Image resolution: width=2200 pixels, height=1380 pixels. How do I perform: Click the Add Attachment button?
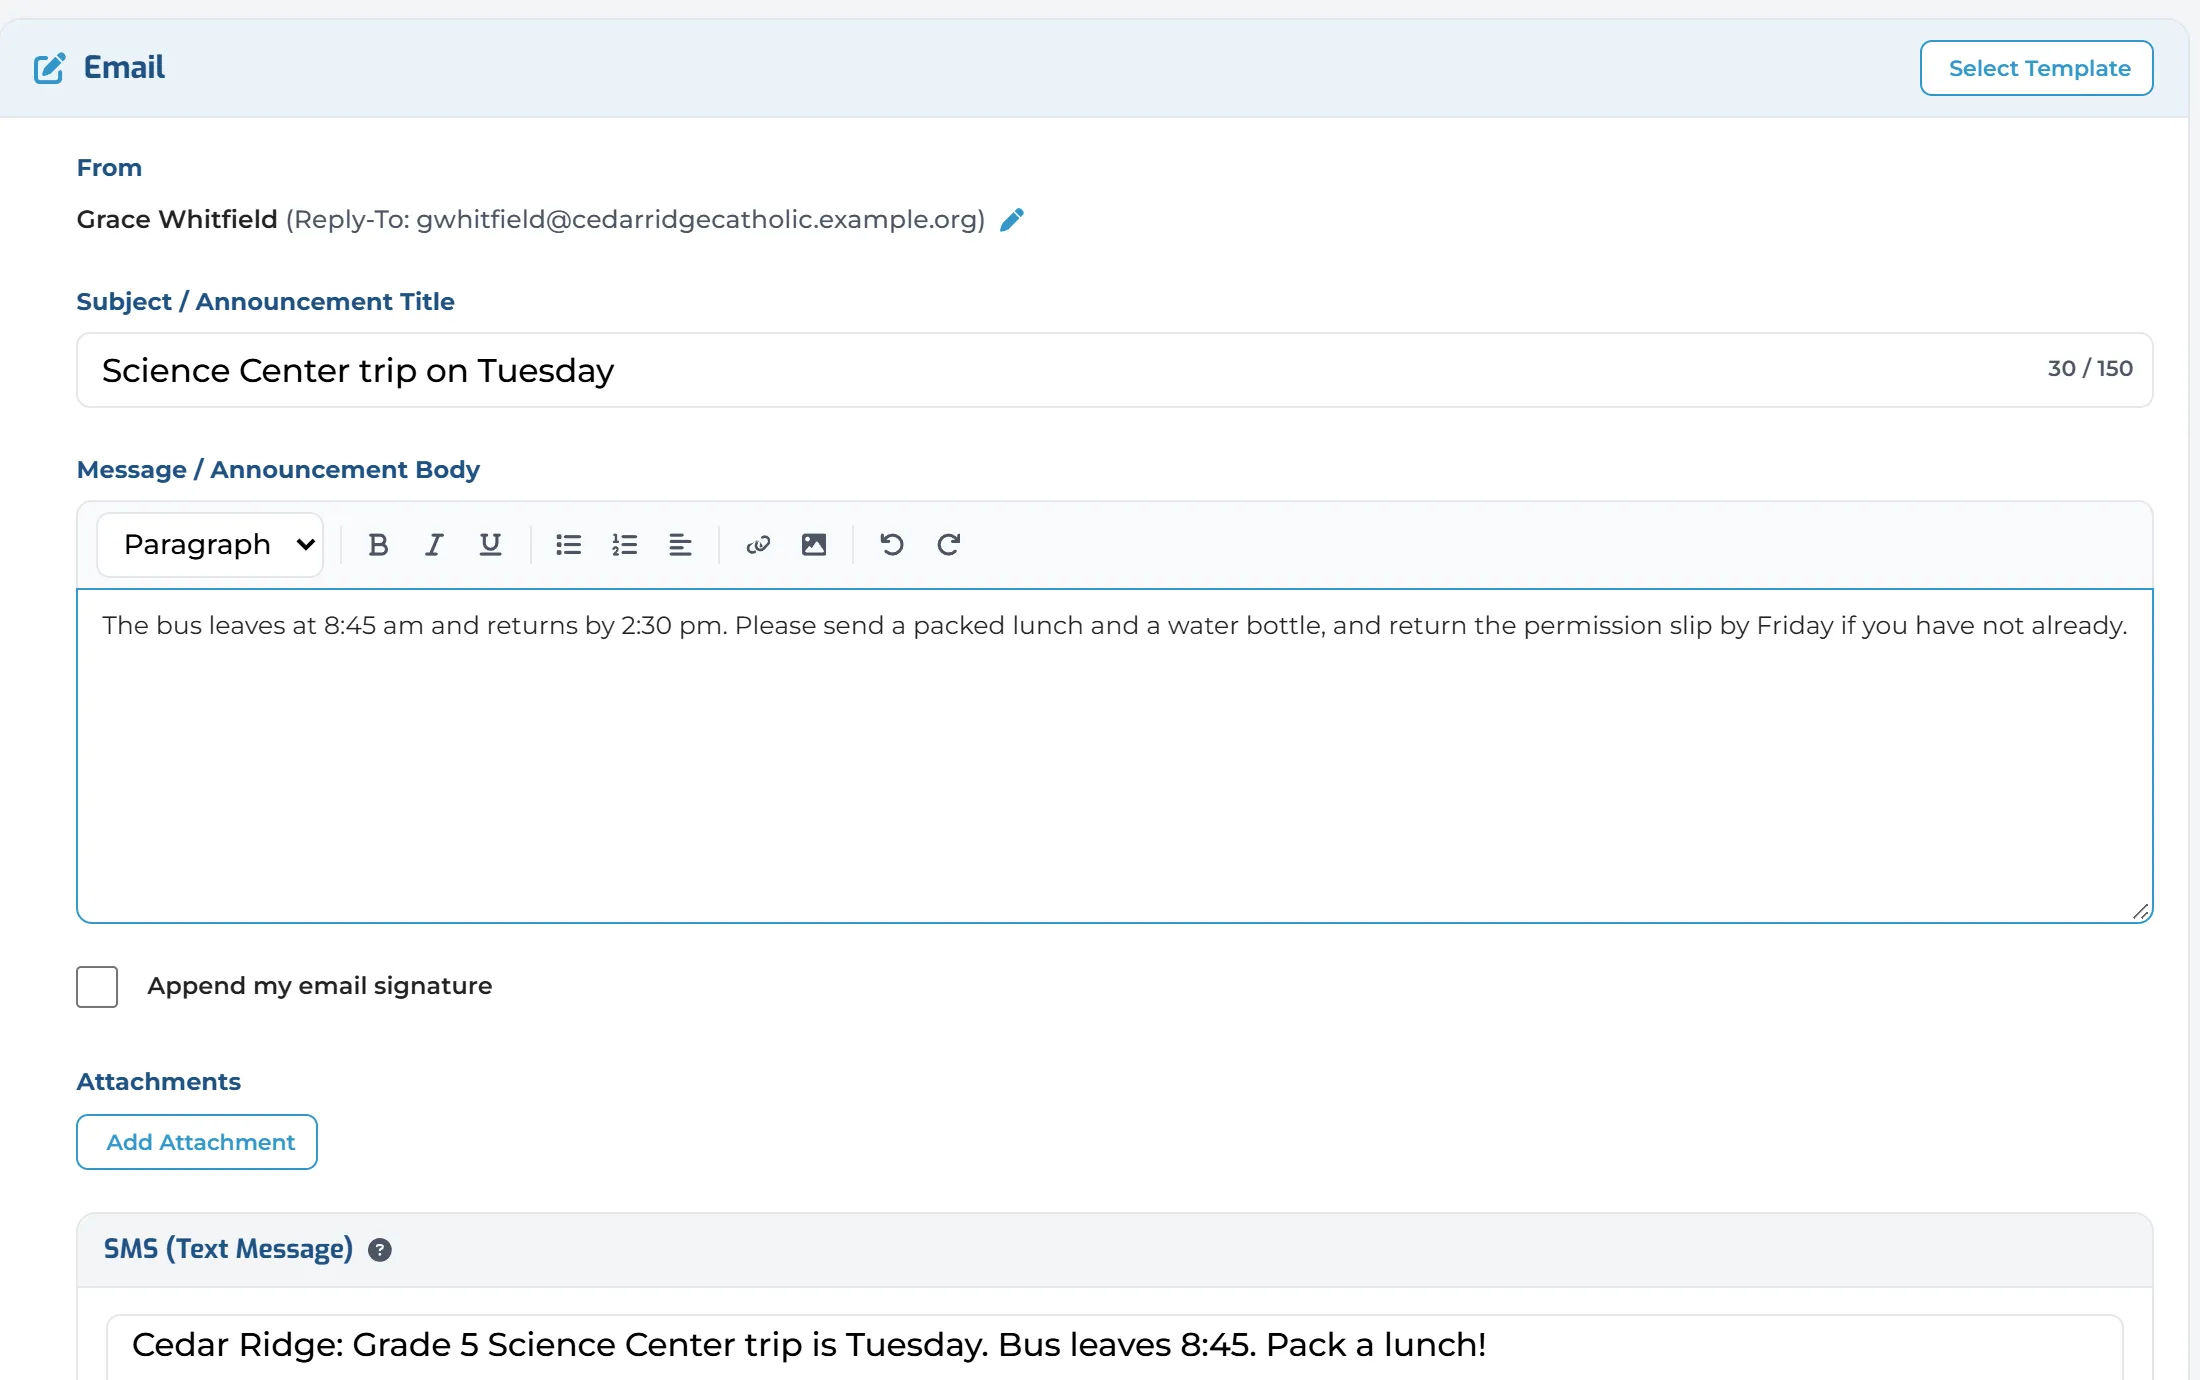[197, 1142]
